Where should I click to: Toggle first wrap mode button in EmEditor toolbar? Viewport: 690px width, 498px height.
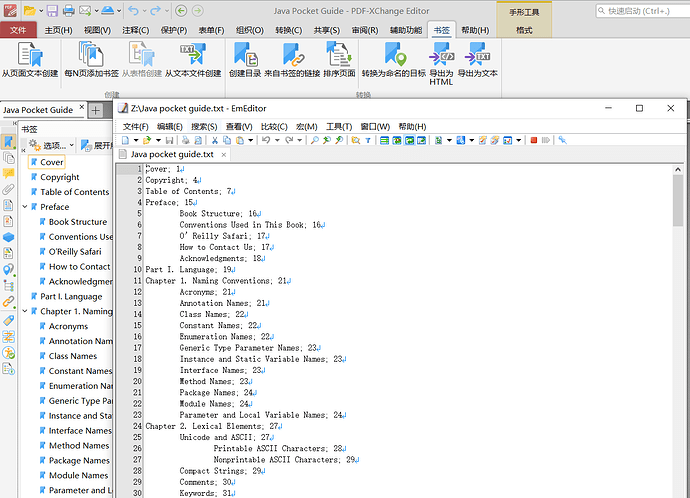tap(384, 140)
